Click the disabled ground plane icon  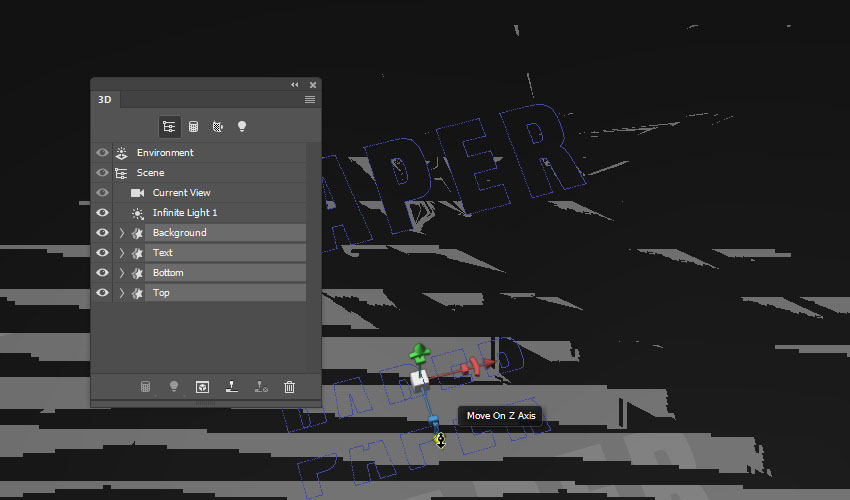pos(261,387)
